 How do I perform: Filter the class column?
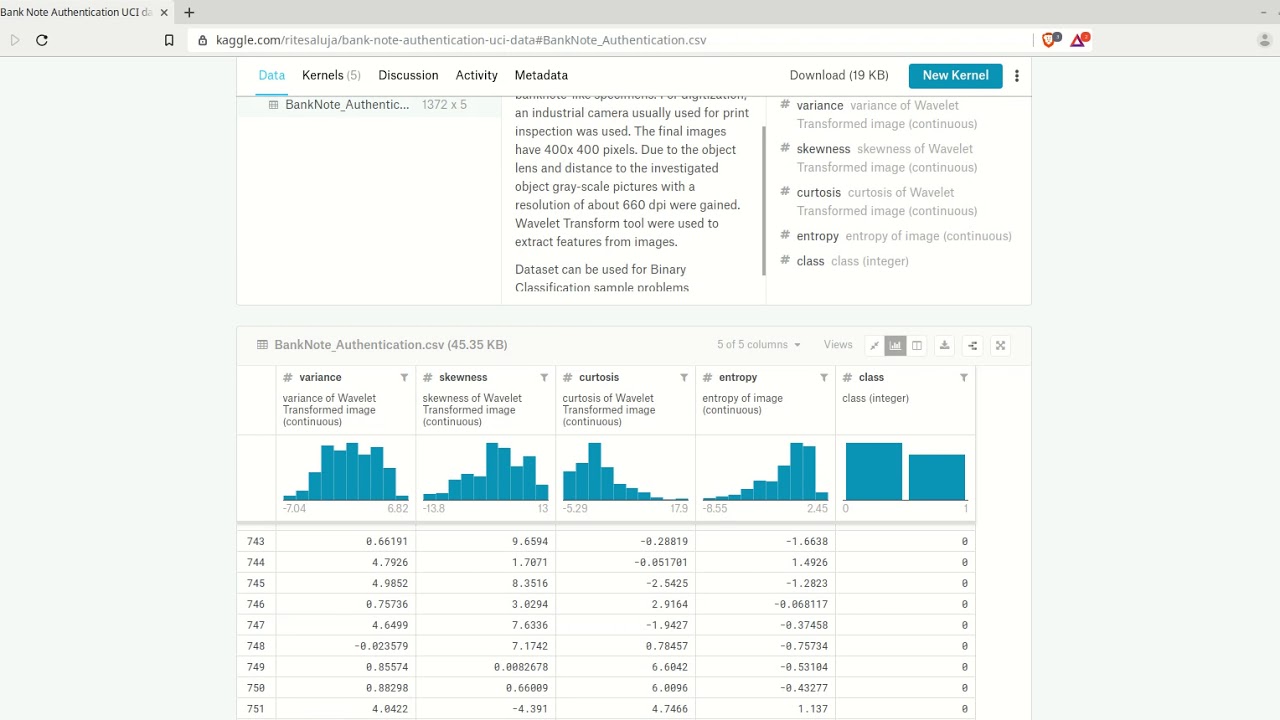964,378
